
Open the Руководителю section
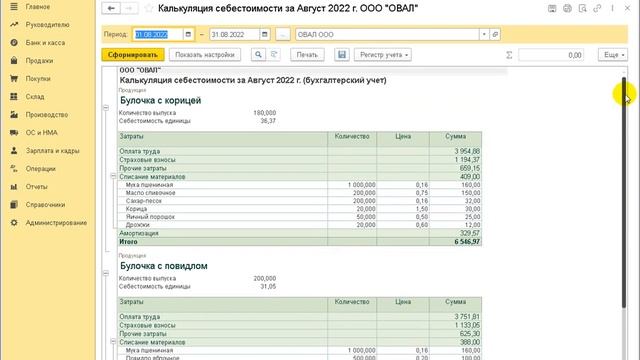pyautogui.click(x=47, y=25)
